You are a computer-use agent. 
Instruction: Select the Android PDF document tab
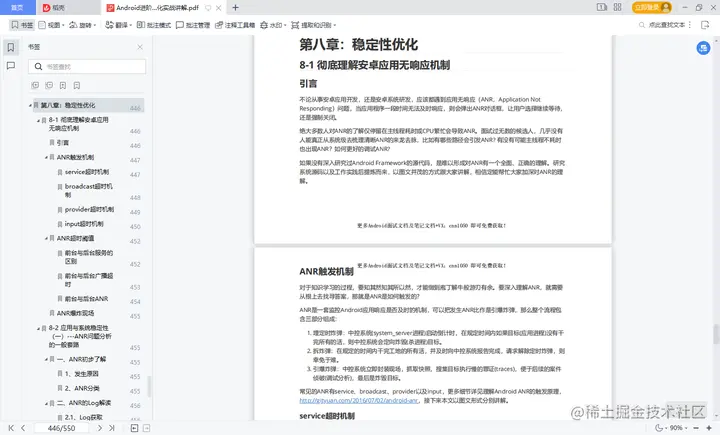[x=157, y=7]
